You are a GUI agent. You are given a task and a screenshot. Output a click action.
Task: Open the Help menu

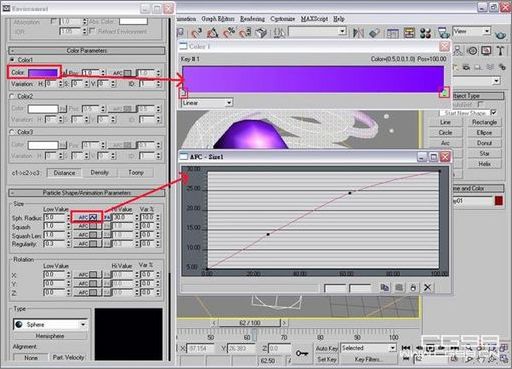[x=339, y=19]
